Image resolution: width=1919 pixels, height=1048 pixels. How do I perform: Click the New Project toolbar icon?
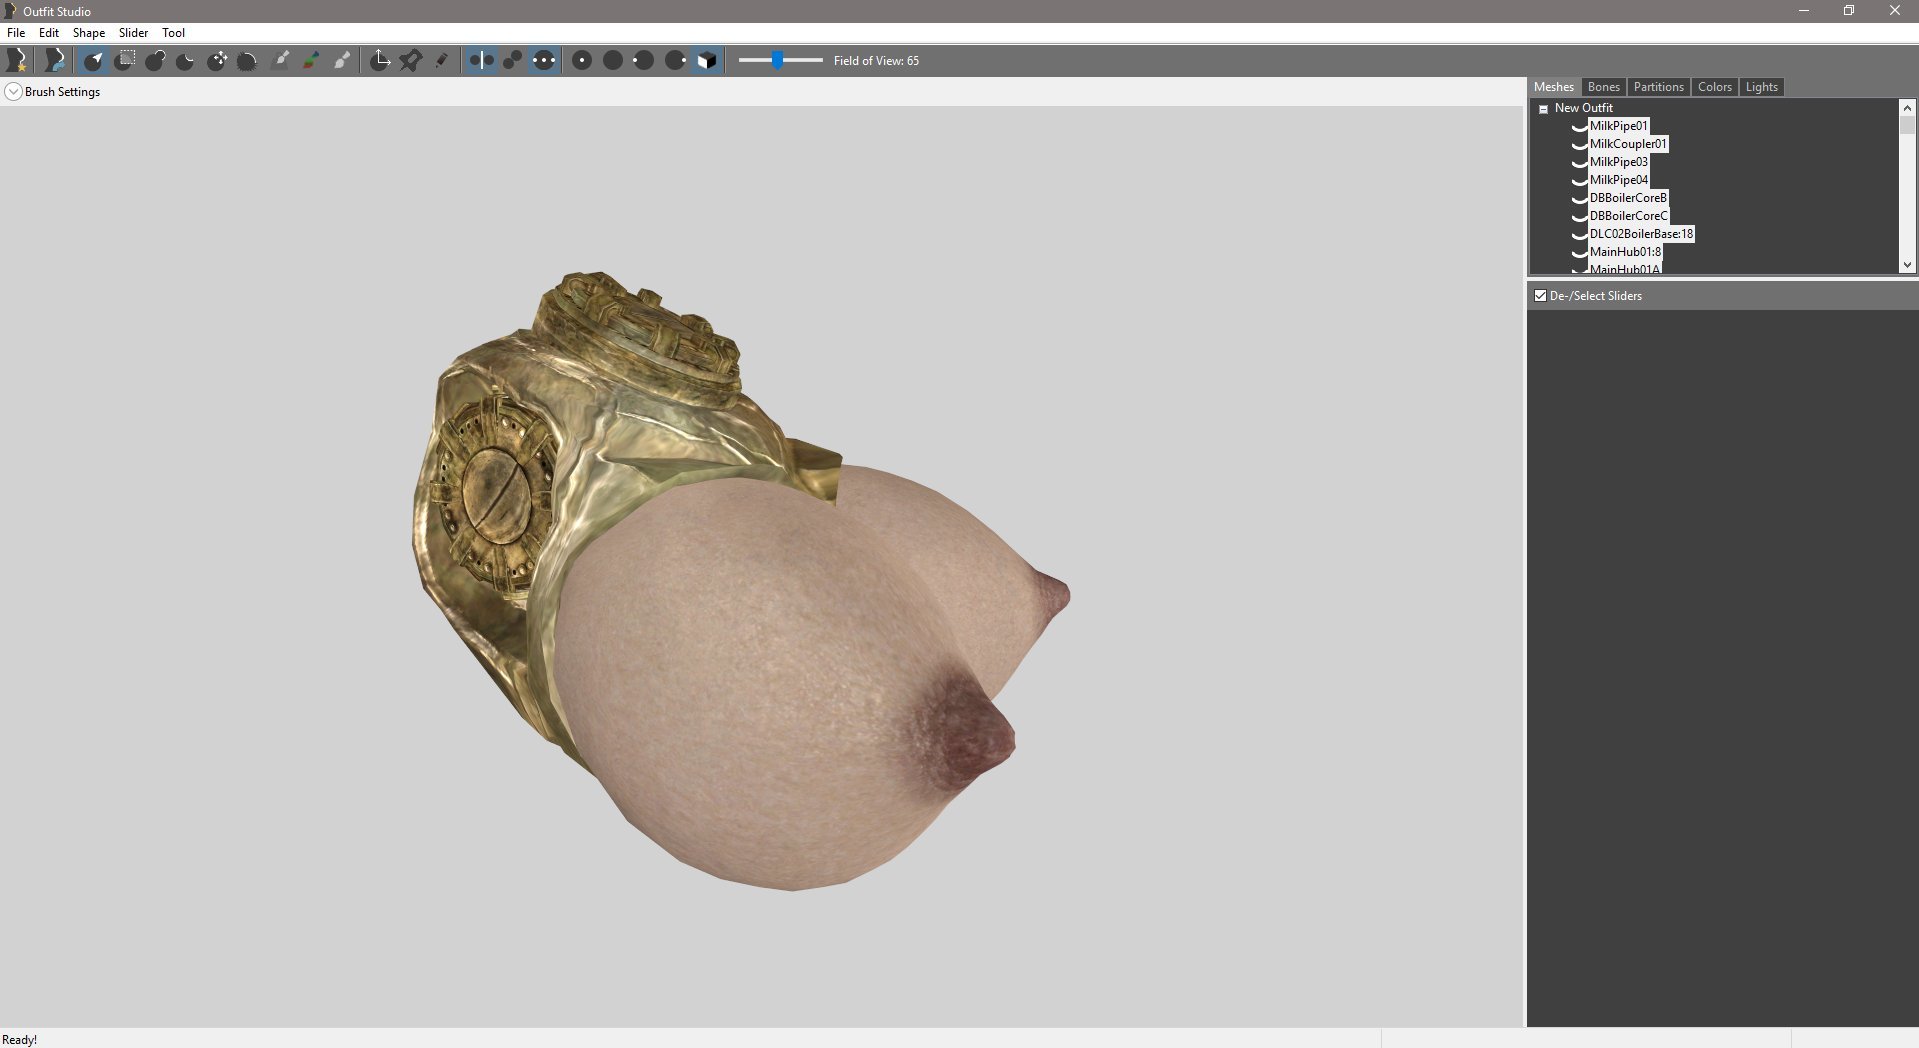[17, 60]
